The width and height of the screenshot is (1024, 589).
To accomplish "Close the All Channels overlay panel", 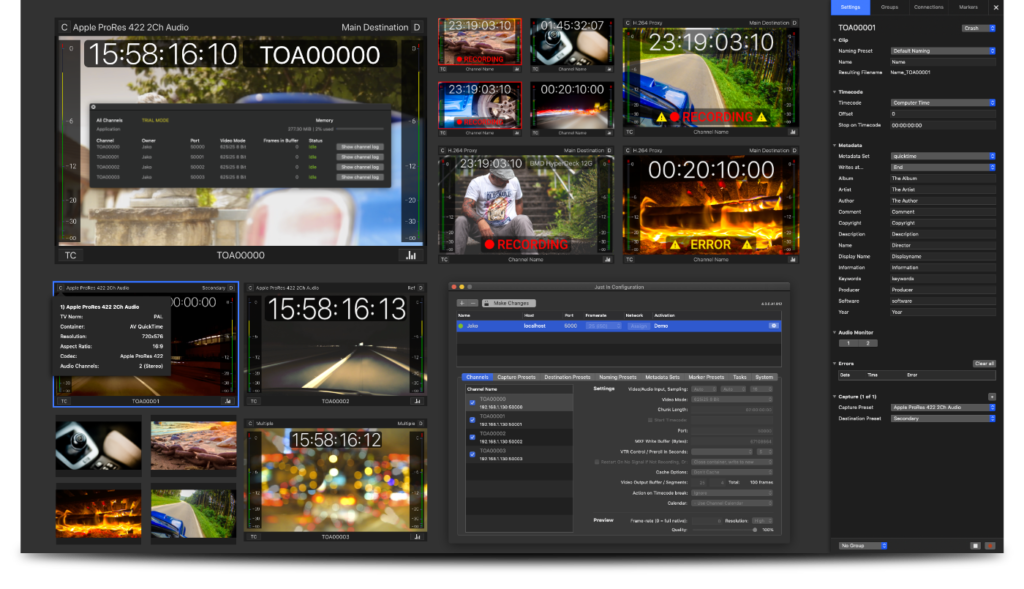I will point(93,107).
